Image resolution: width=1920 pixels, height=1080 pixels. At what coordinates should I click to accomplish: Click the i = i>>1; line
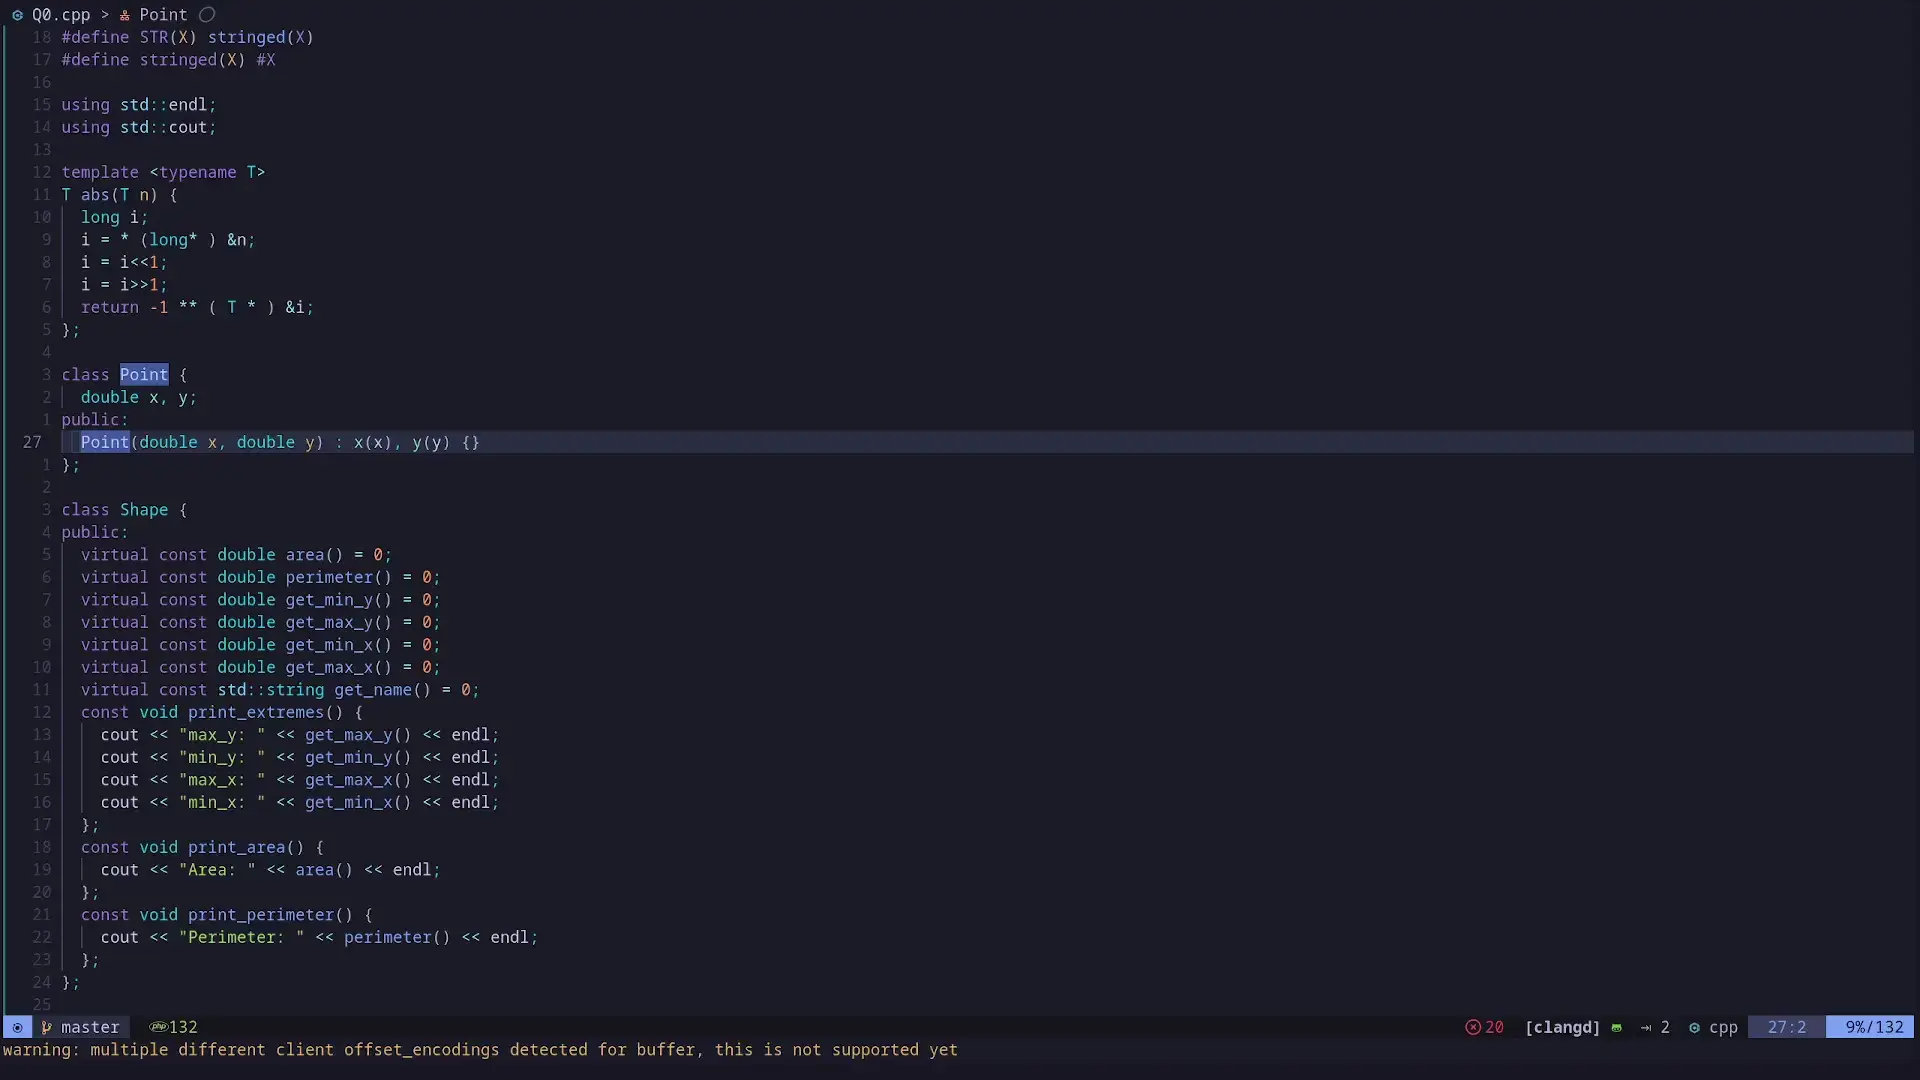tap(124, 285)
